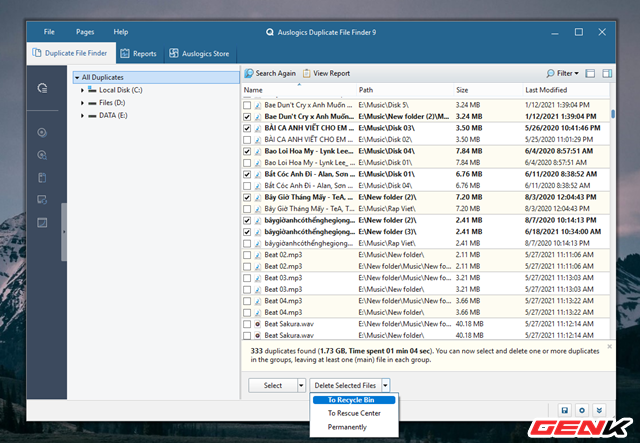640x443 pixels.
Task: Uncheck Bae Dun't Cry in New folder (2)
Action: click(x=247, y=117)
